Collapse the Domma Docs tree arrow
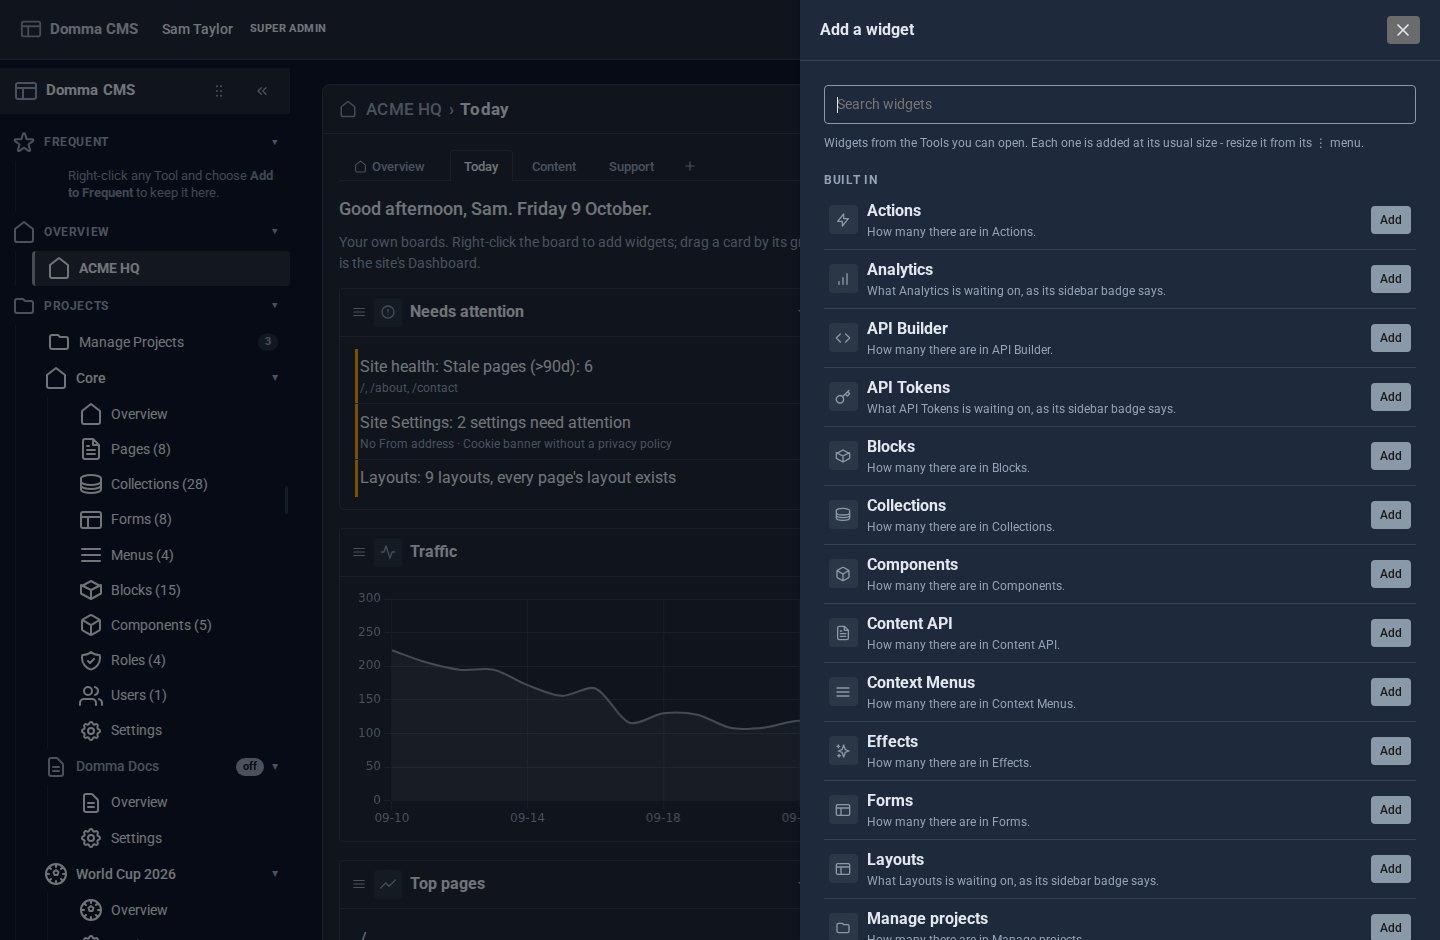The image size is (1440, 940). (x=275, y=767)
